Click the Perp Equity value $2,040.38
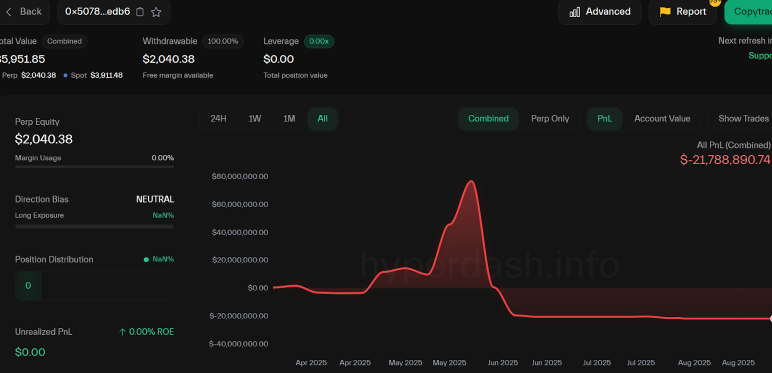Screen dimensions: 772x373 point(44,139)
